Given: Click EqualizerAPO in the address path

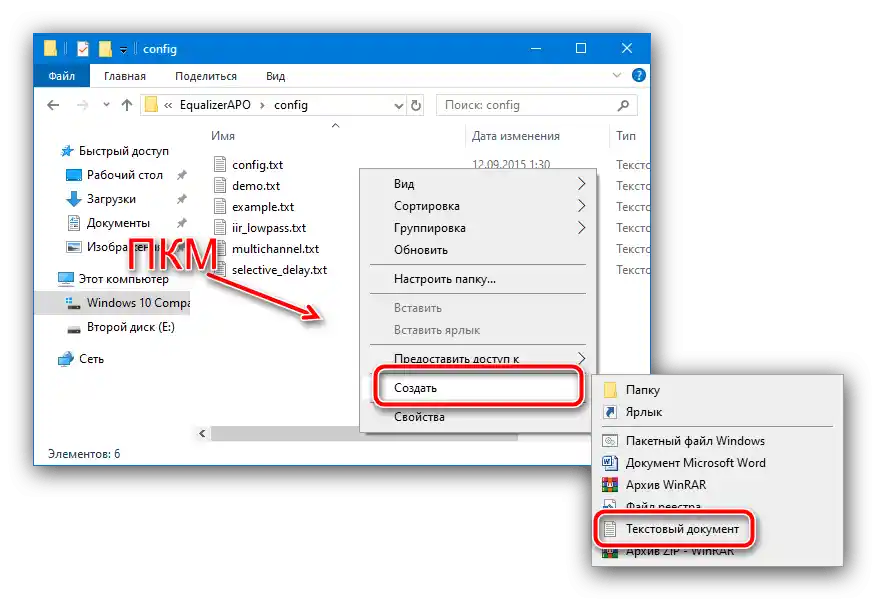Looking at the screenshot, I should tap(215, 105).
